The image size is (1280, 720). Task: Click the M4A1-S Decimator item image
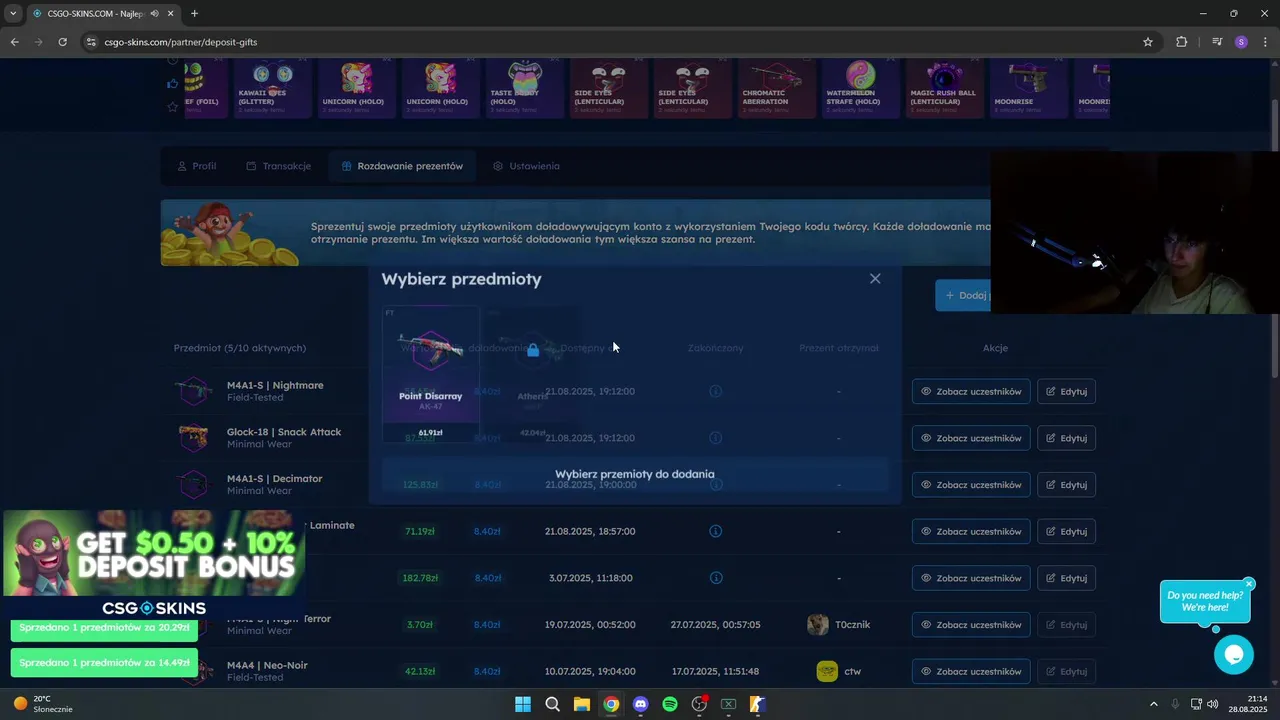(x=193, y=485)
